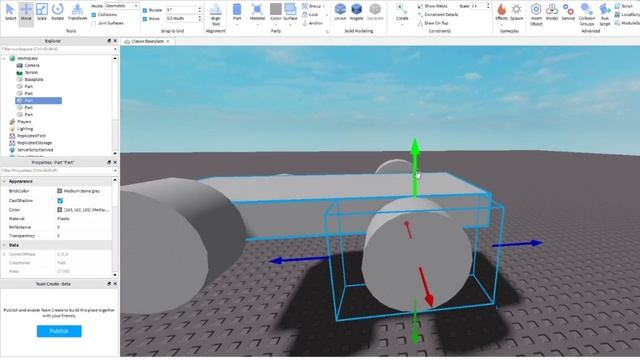Image resolution: width=640 pixels, height=360 pixels.
Task: Activate the Select tool
Action: [x=10, y=12]
